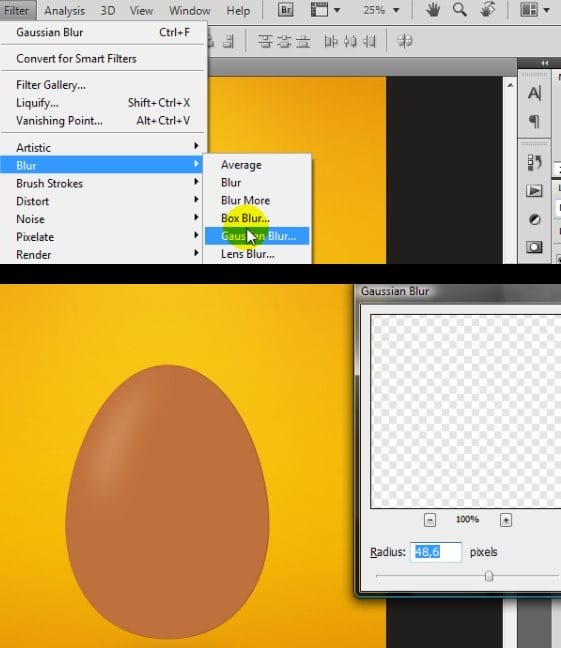The height and width of the screenshot is (648, 561).
Task: Open the Character panel icon
Action: (x=534, y=93)
